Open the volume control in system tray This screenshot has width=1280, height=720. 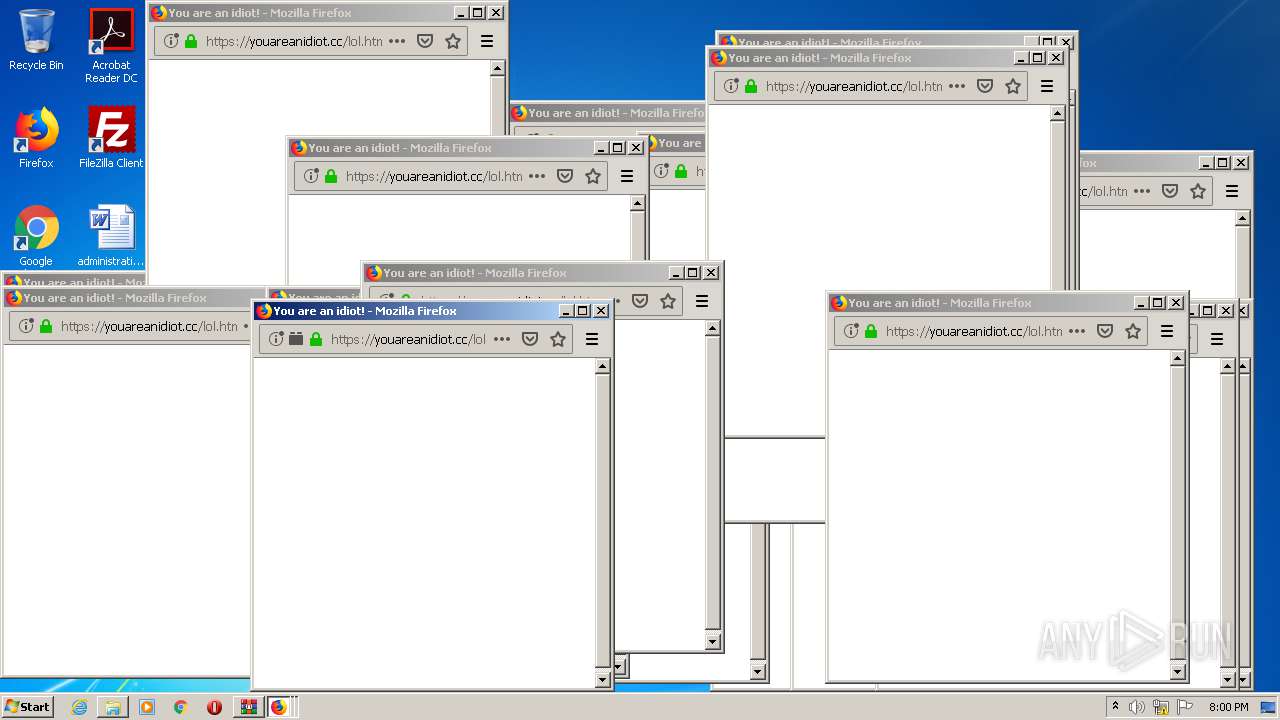coord(1137,707)
